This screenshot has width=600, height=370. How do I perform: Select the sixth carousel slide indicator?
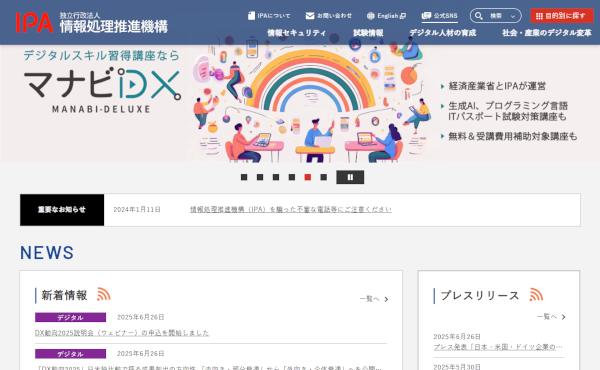(323, 177)
